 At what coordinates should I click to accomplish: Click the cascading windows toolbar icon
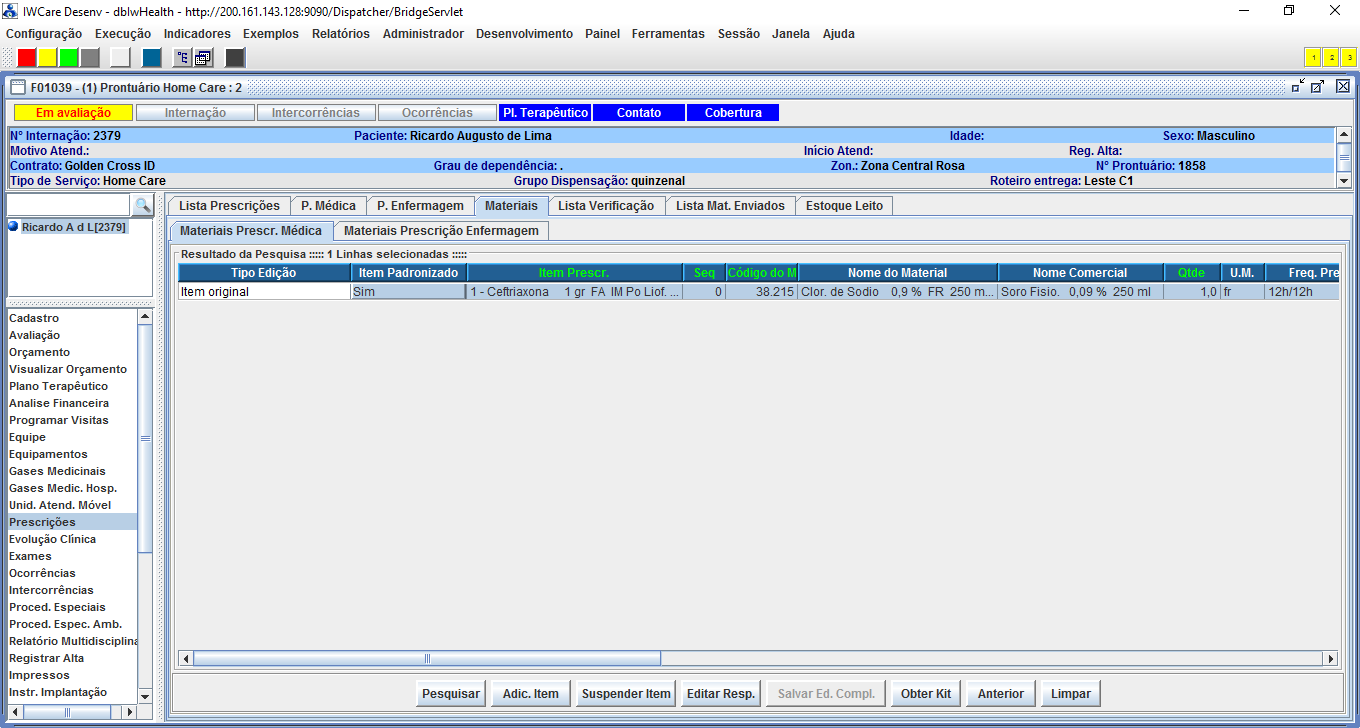tap(203, 57)
